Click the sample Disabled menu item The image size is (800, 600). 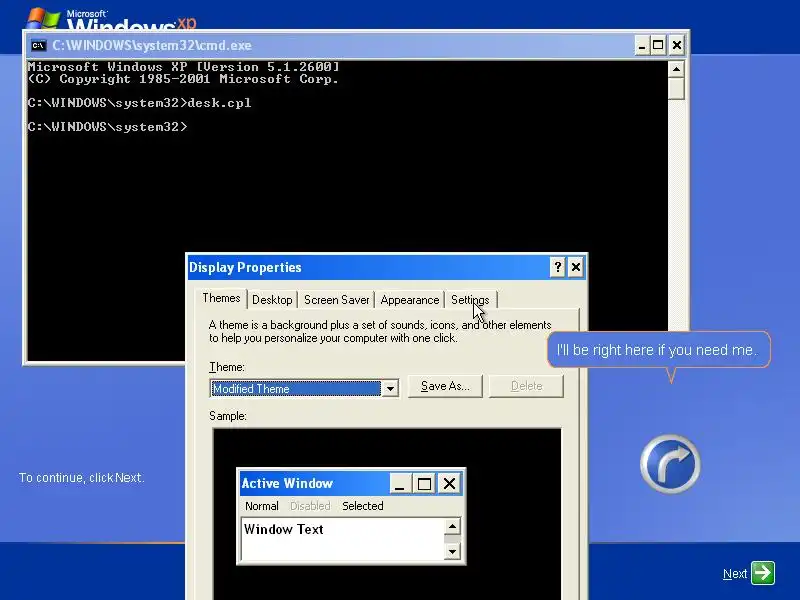[310, 506]
